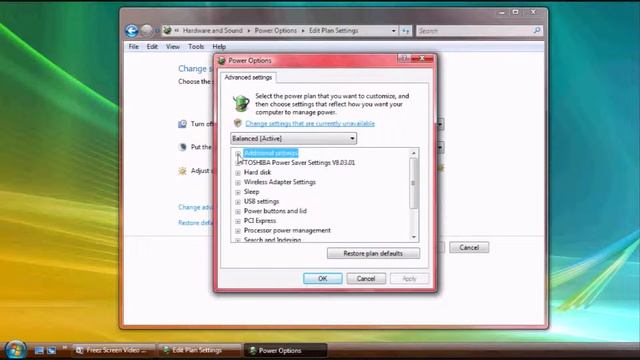
Task: Click Switch between windows quick launch icon
Action: [x=51, y=350]
